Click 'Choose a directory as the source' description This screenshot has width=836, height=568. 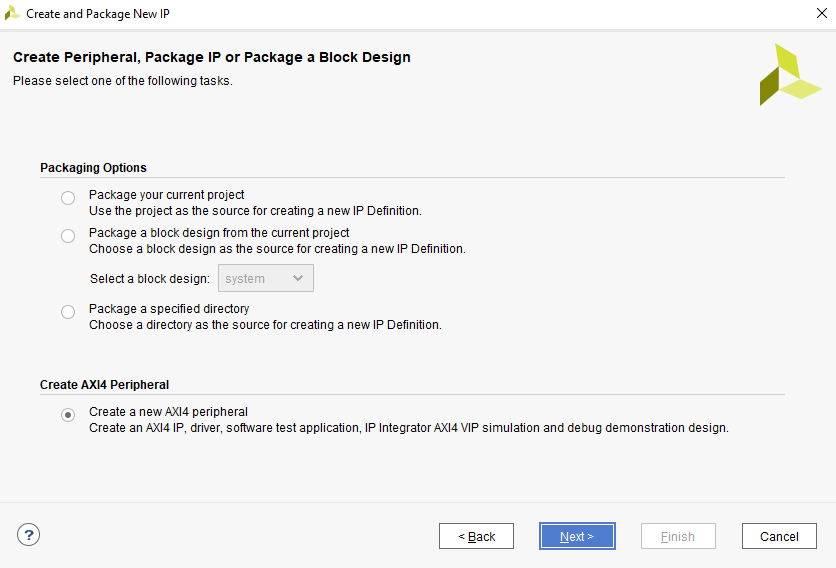265,325
